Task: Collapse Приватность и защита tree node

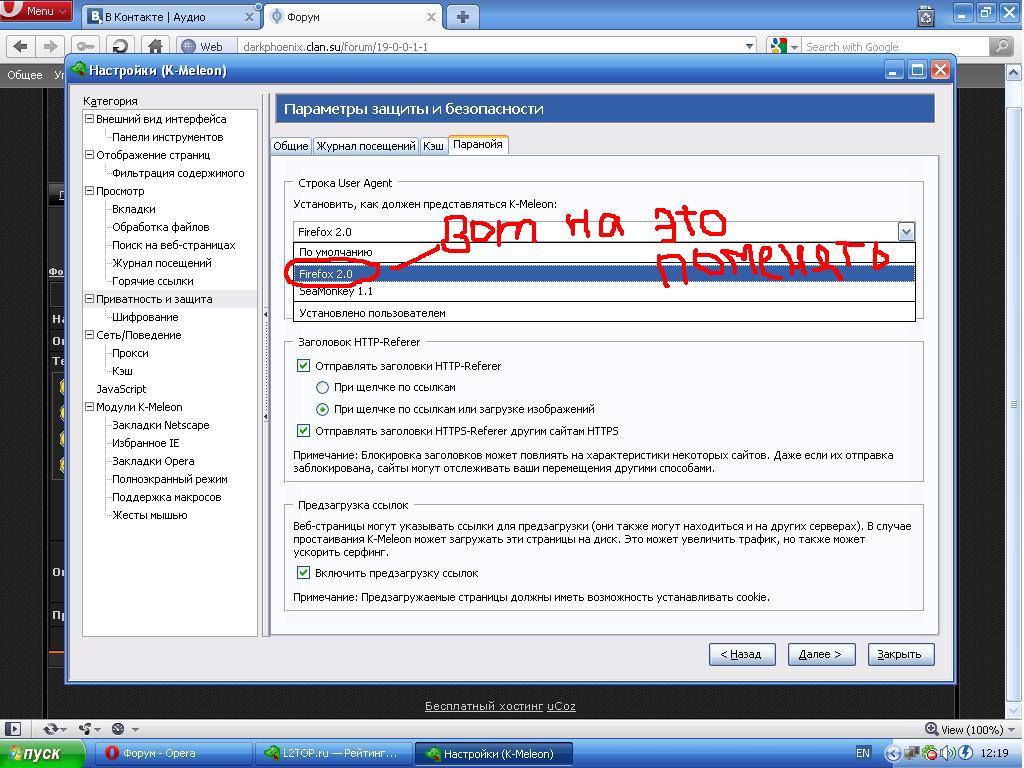Action: (x=89, y=298)
